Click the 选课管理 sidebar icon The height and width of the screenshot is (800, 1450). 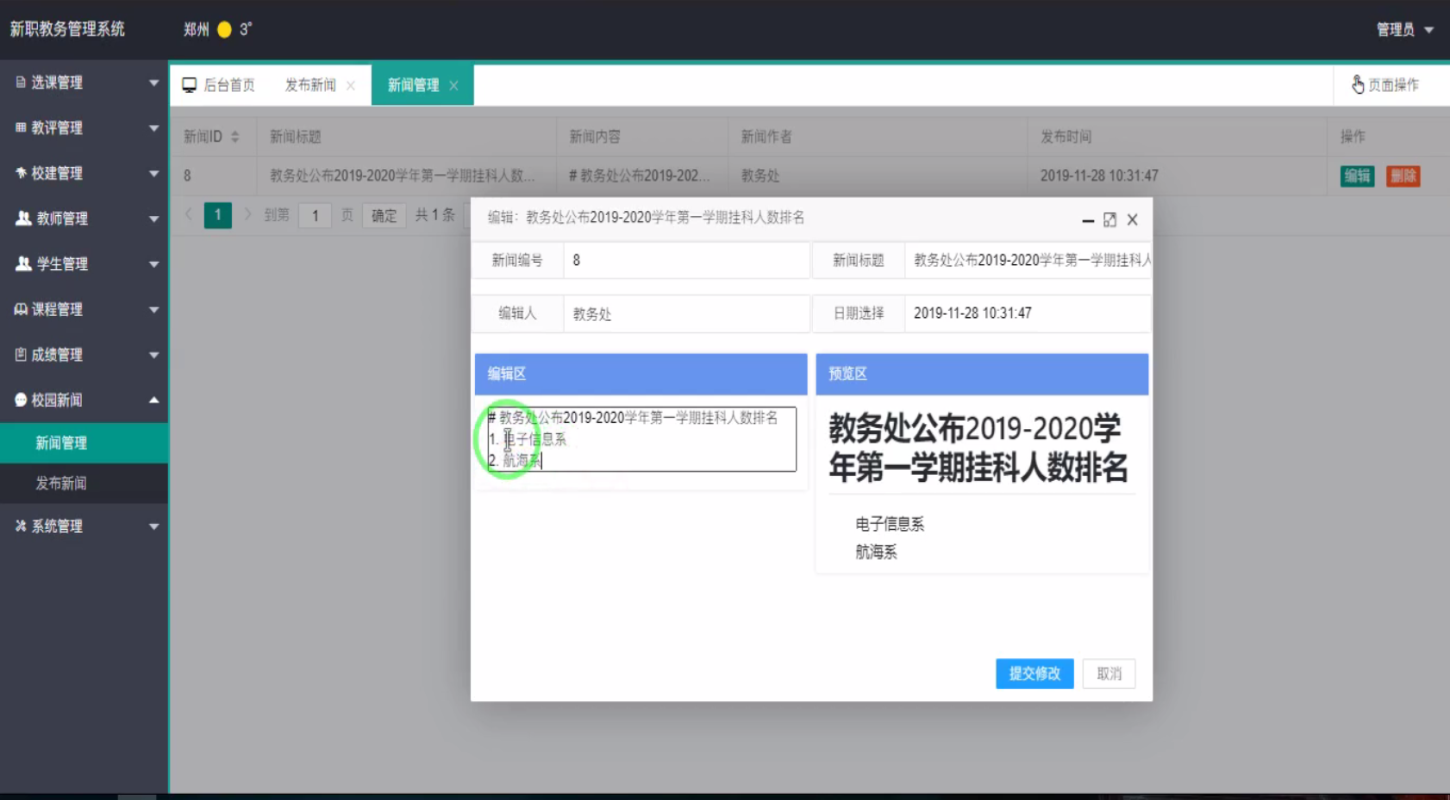click(20, 83)
